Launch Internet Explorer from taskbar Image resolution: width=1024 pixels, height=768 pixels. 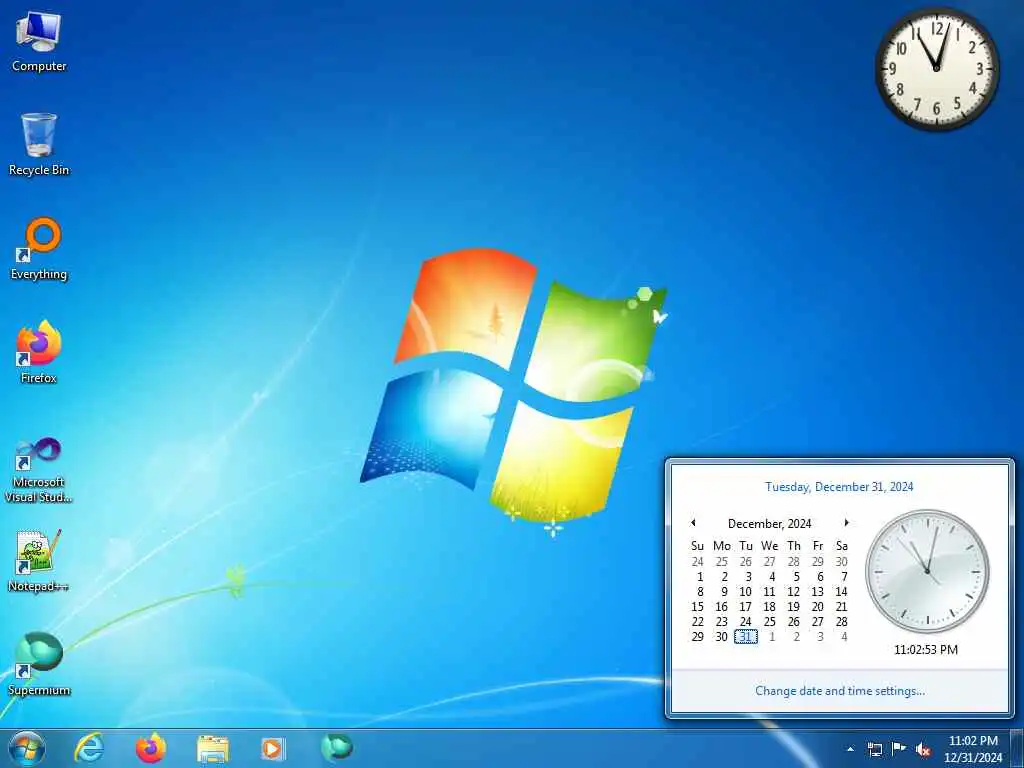[89, 748]
